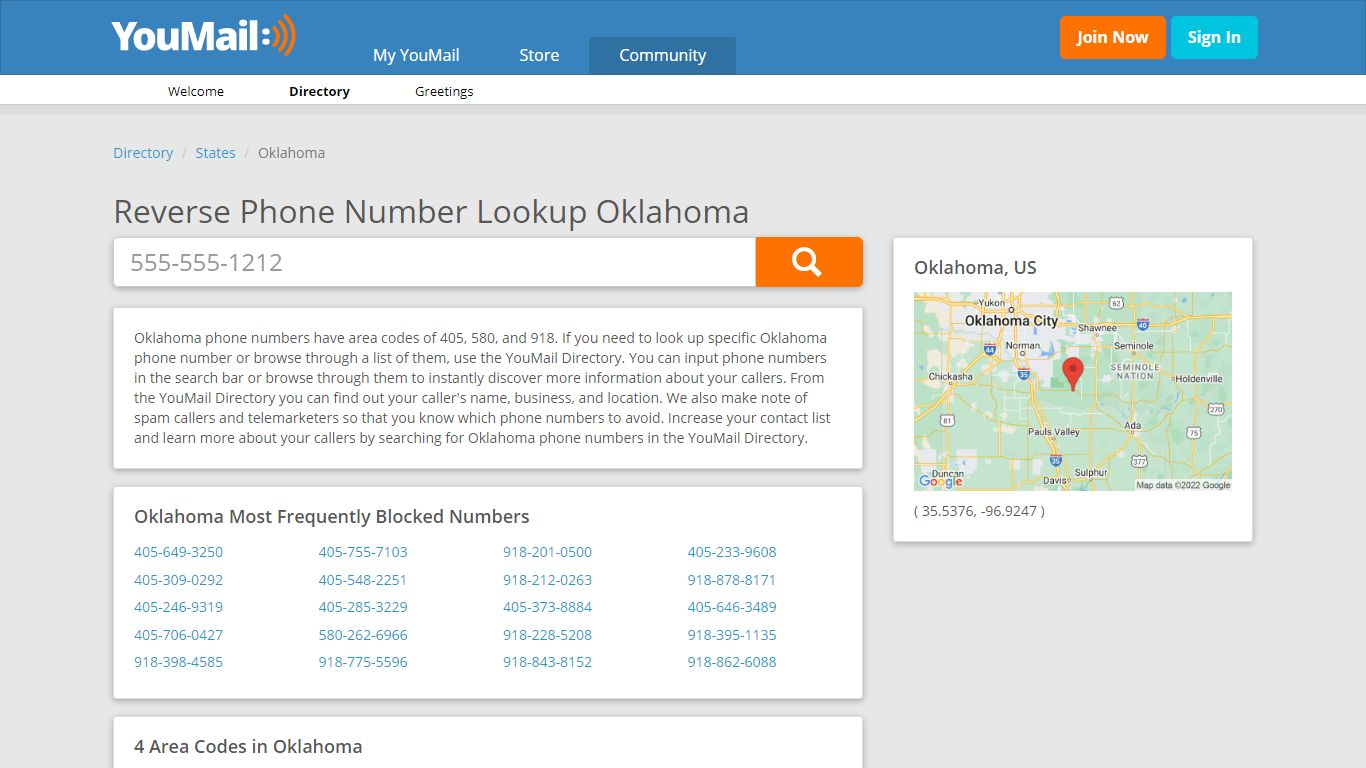Open number 918-395-1135

pyautogui.click(x=732, y=635)
